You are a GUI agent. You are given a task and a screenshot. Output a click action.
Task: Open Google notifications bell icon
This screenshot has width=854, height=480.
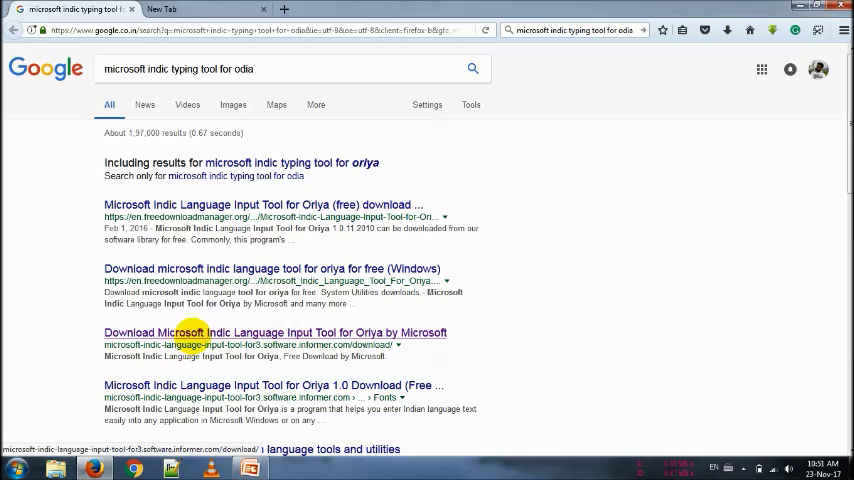(x=790, y=69)
